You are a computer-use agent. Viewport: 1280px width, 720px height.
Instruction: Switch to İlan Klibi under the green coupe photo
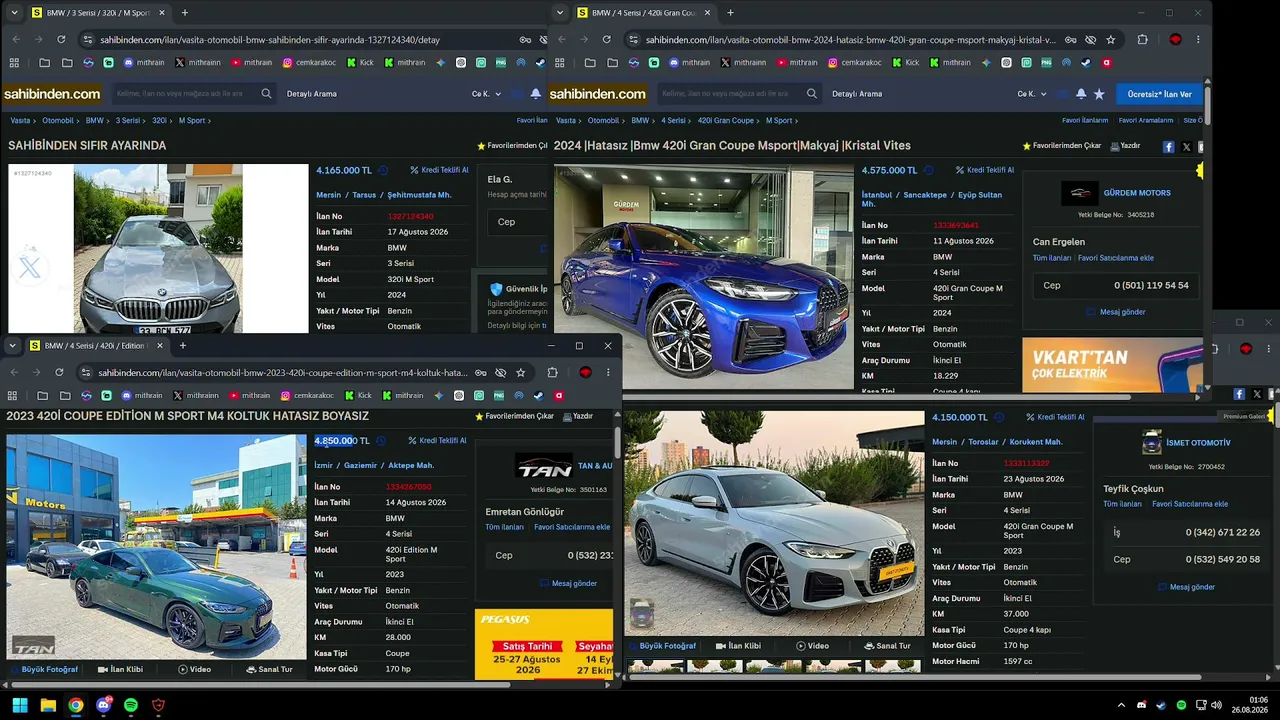(x=120, y=669)
